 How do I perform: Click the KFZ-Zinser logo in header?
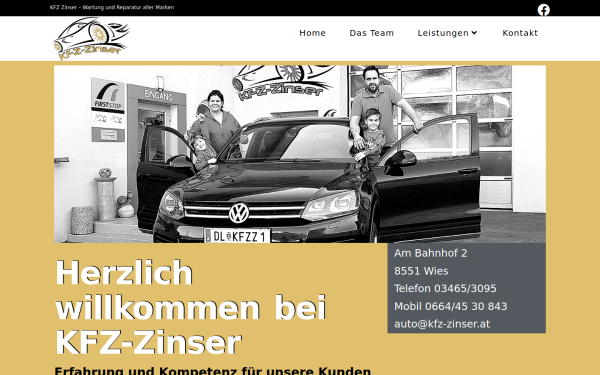click(x=91, y=39)
